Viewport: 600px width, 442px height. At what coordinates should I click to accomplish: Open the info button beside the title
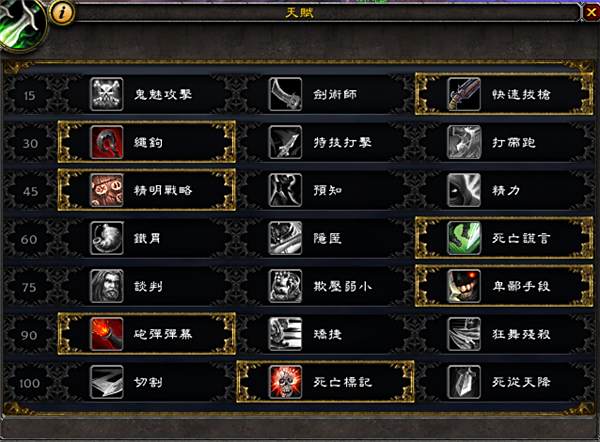point(62,12)
